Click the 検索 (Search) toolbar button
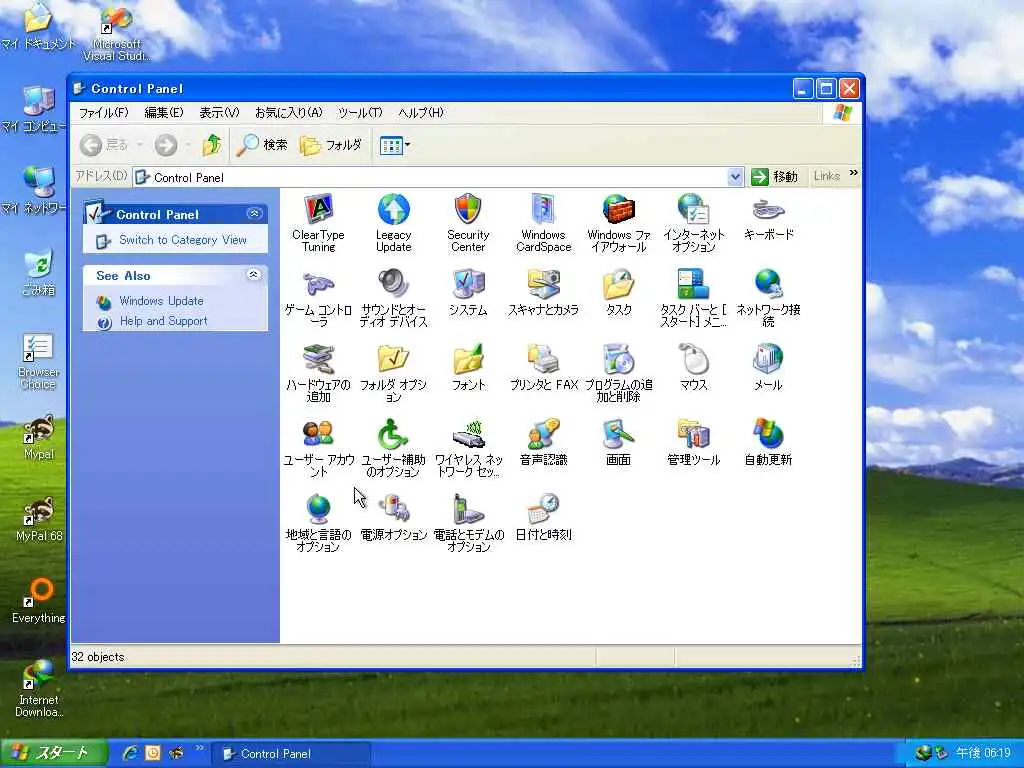 pos(262,145)
